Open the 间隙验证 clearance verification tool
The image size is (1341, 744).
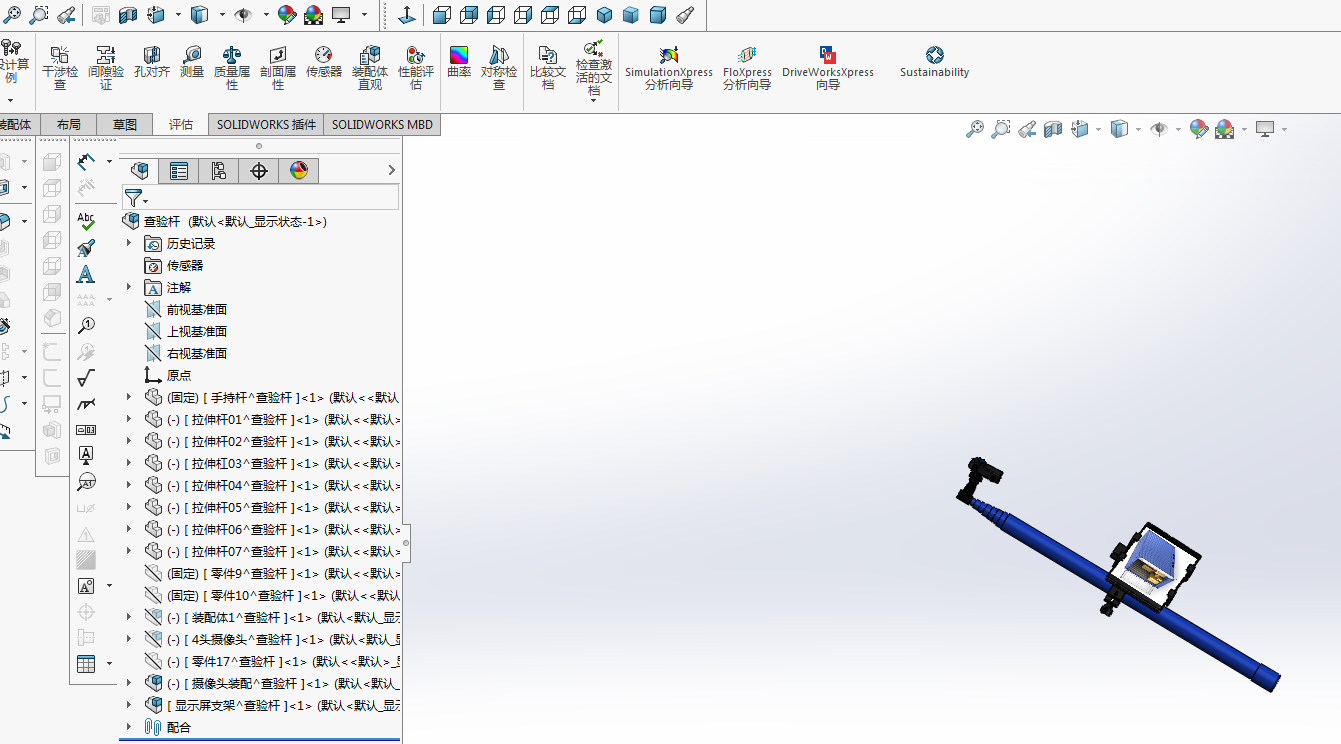[106, 67]
